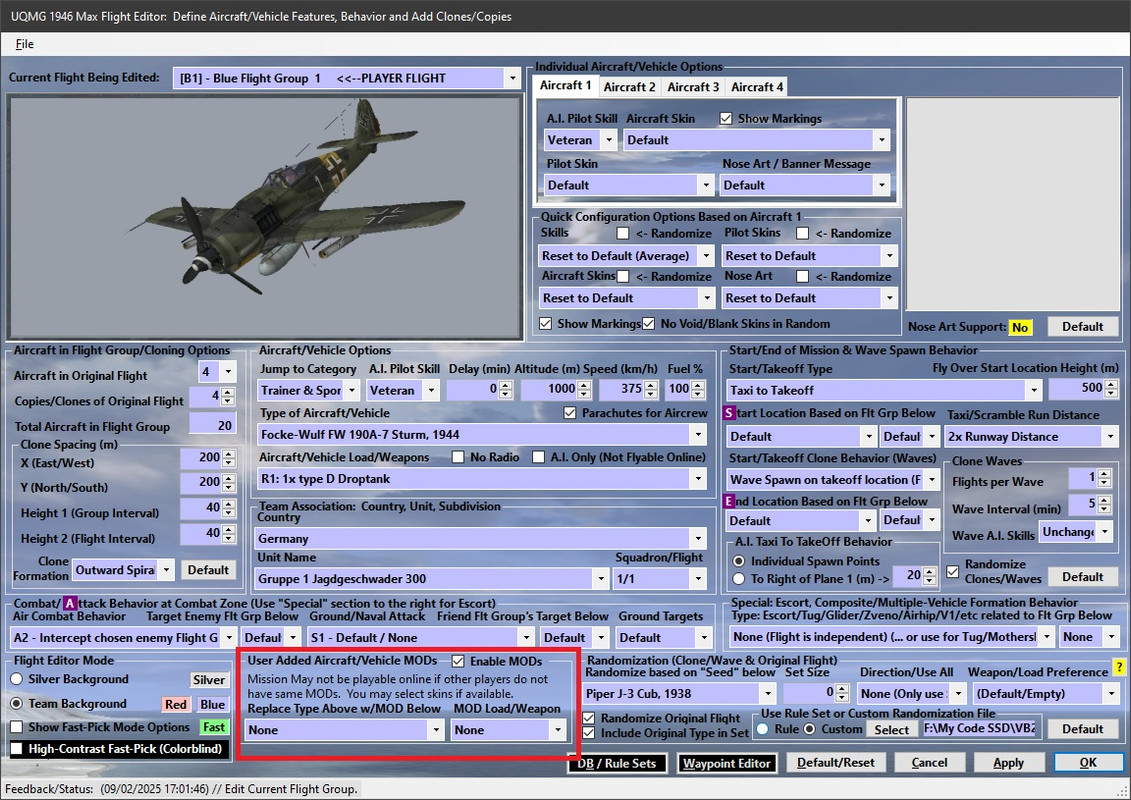Click the Fw 190 aircraft preview image
This screenshot has height=800, width=1131.
coord(265,219)
